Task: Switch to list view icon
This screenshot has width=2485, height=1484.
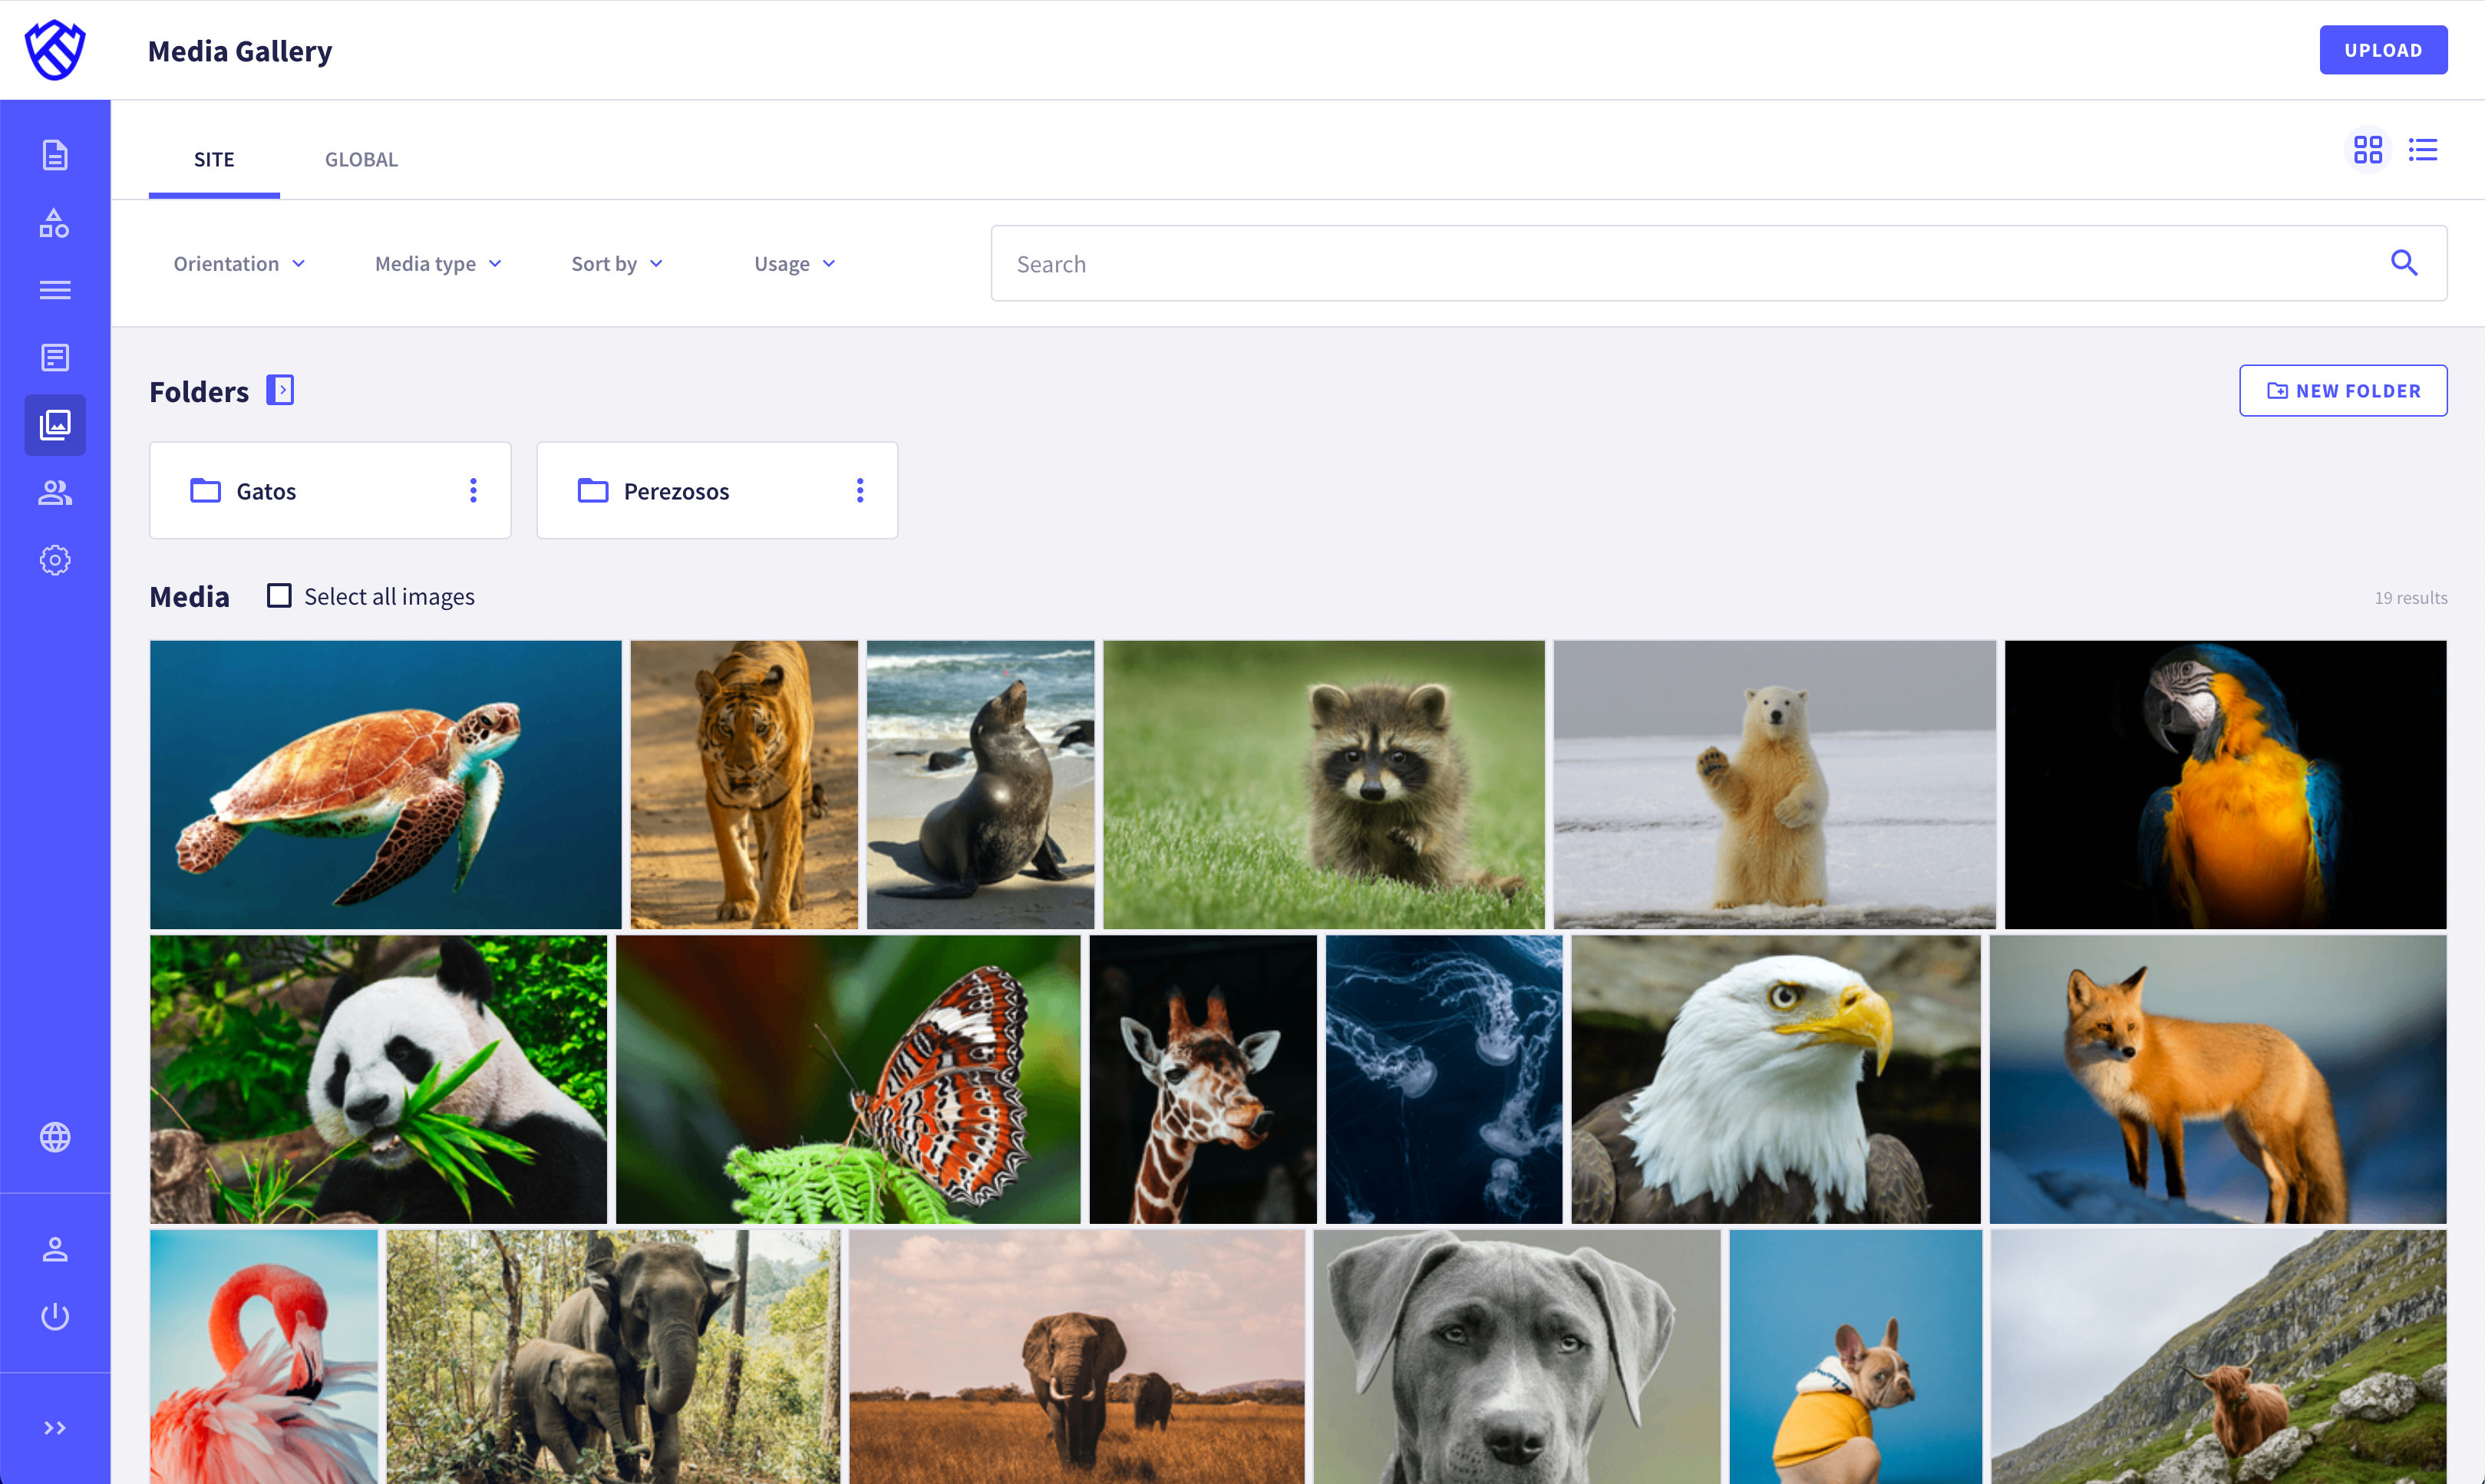Action: pos(2422,150)
